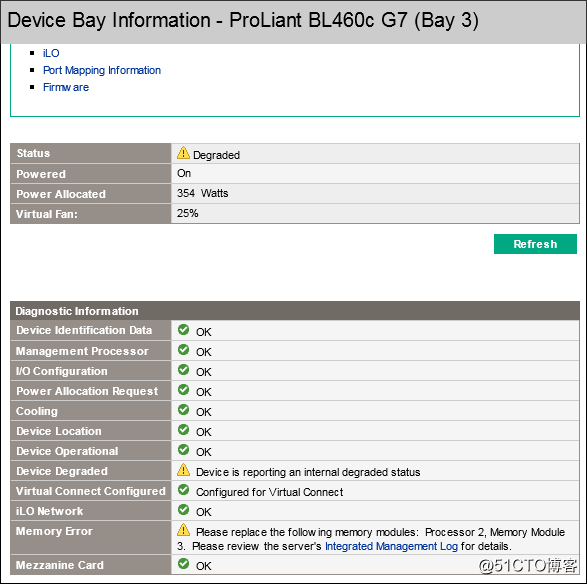Click Mezzanine Card OK check icon

point(183,563)
